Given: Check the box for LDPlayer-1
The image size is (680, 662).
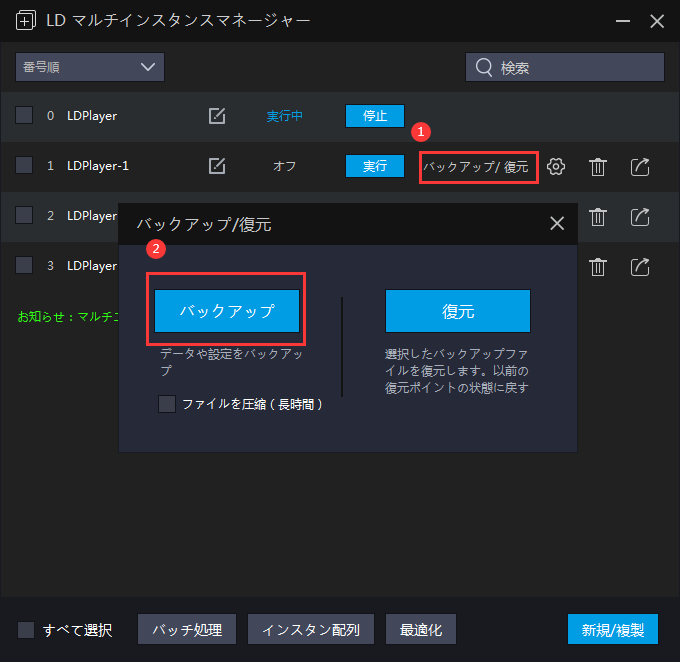Looking at the screenshot, I should click(x=24, y=165).
